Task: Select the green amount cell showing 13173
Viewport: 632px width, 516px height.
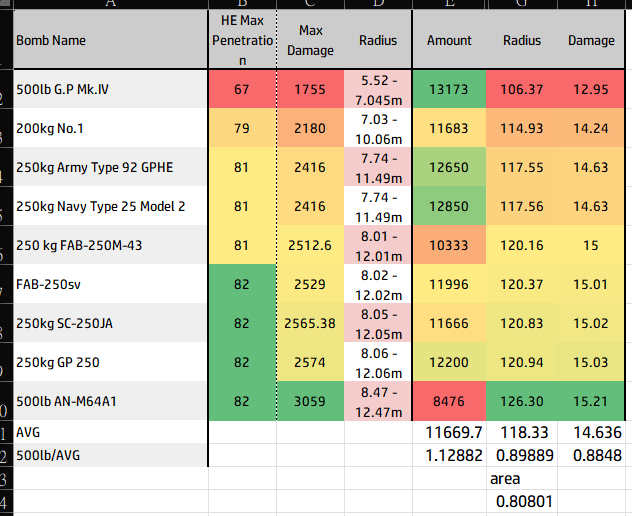Action: click(x=449, y=89)
